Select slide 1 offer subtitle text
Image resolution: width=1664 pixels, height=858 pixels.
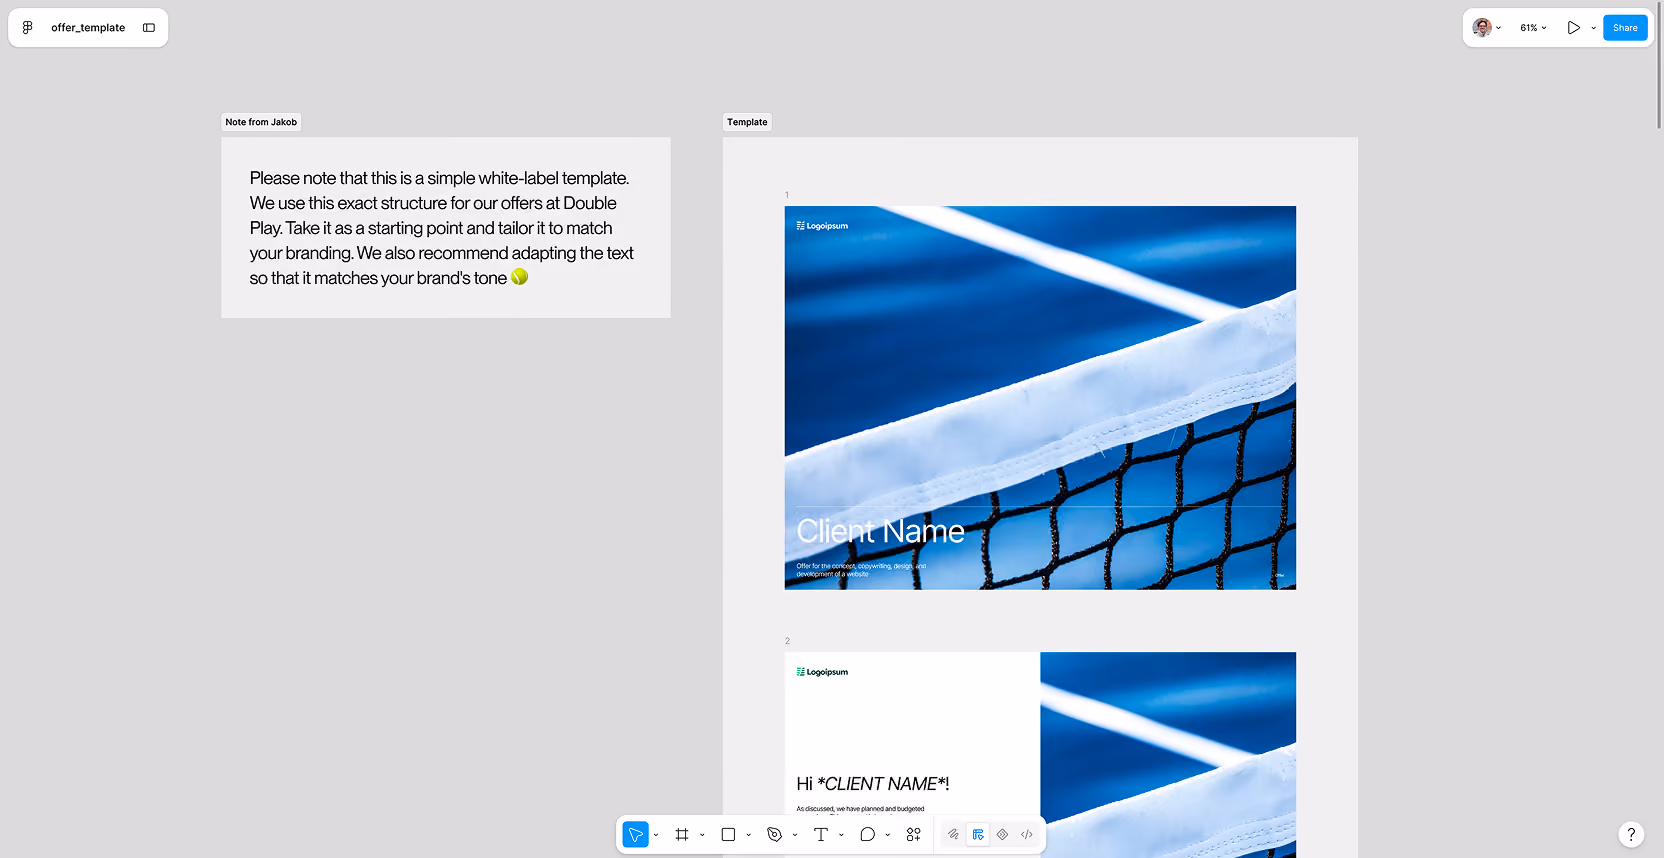click(x=861, y=570)
